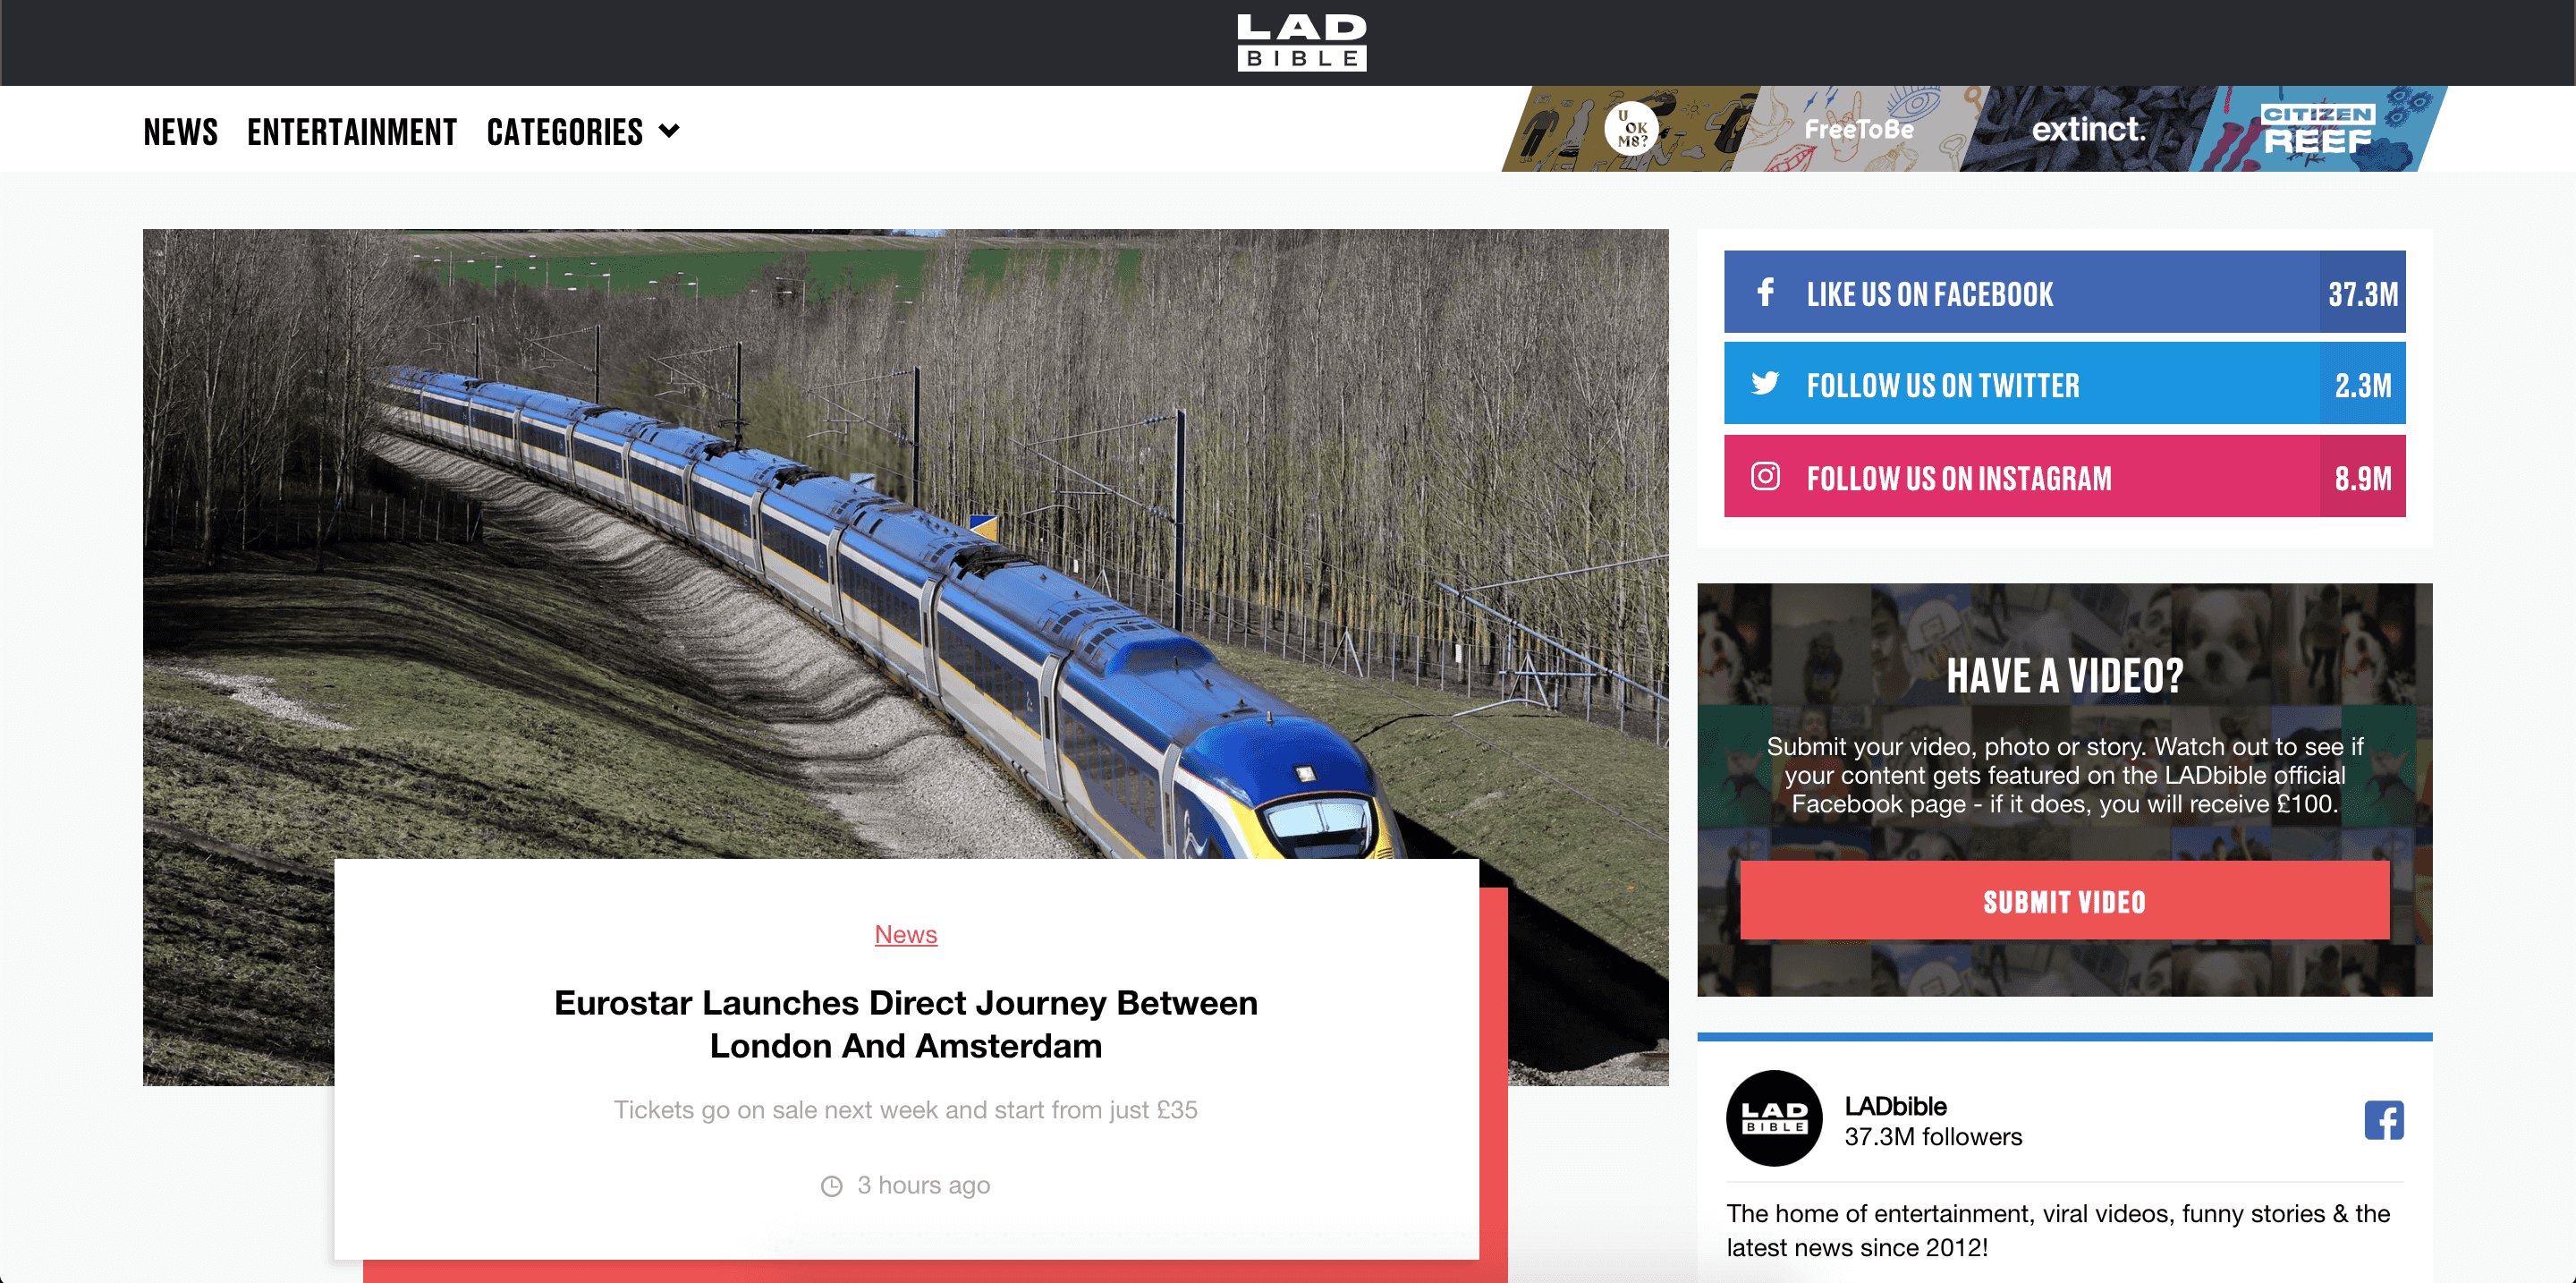Click the Facebook f icon
The image size is (2576, 1283).
pyautogui.click(x=1765, y=292)
